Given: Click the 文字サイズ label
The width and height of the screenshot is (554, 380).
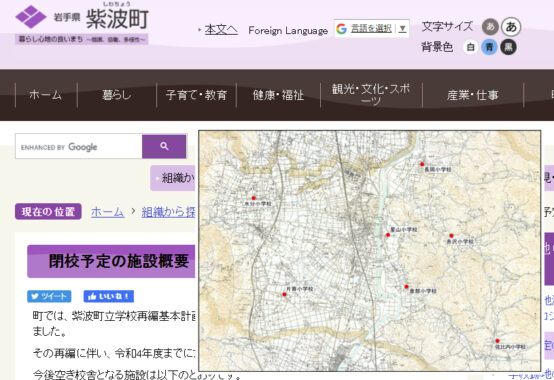Looking at the screenshot, I should coord(447,26).
